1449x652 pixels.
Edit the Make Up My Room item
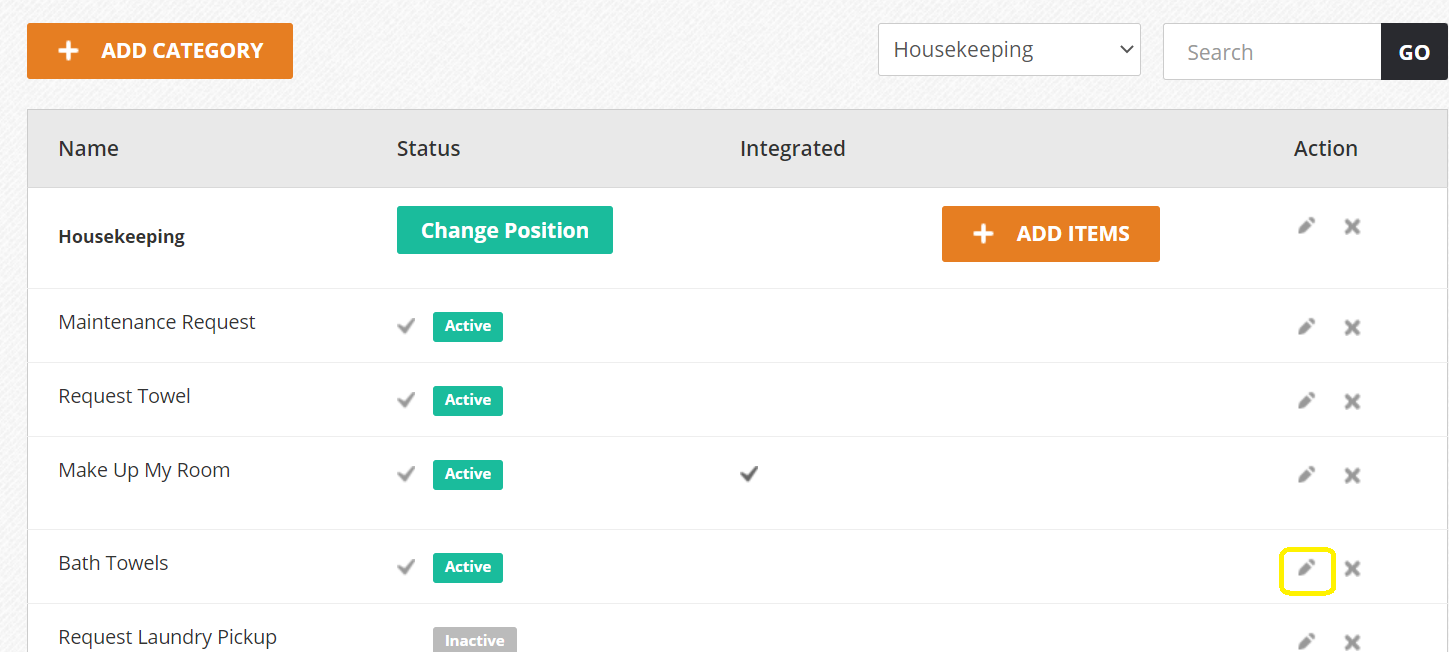[1306, 474]
